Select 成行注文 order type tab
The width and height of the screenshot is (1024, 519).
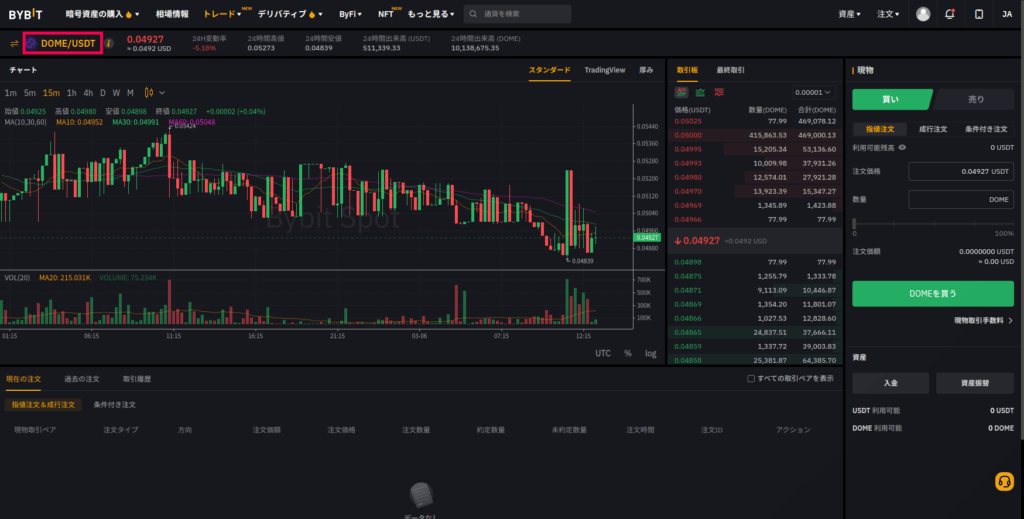tap(933, 129)
